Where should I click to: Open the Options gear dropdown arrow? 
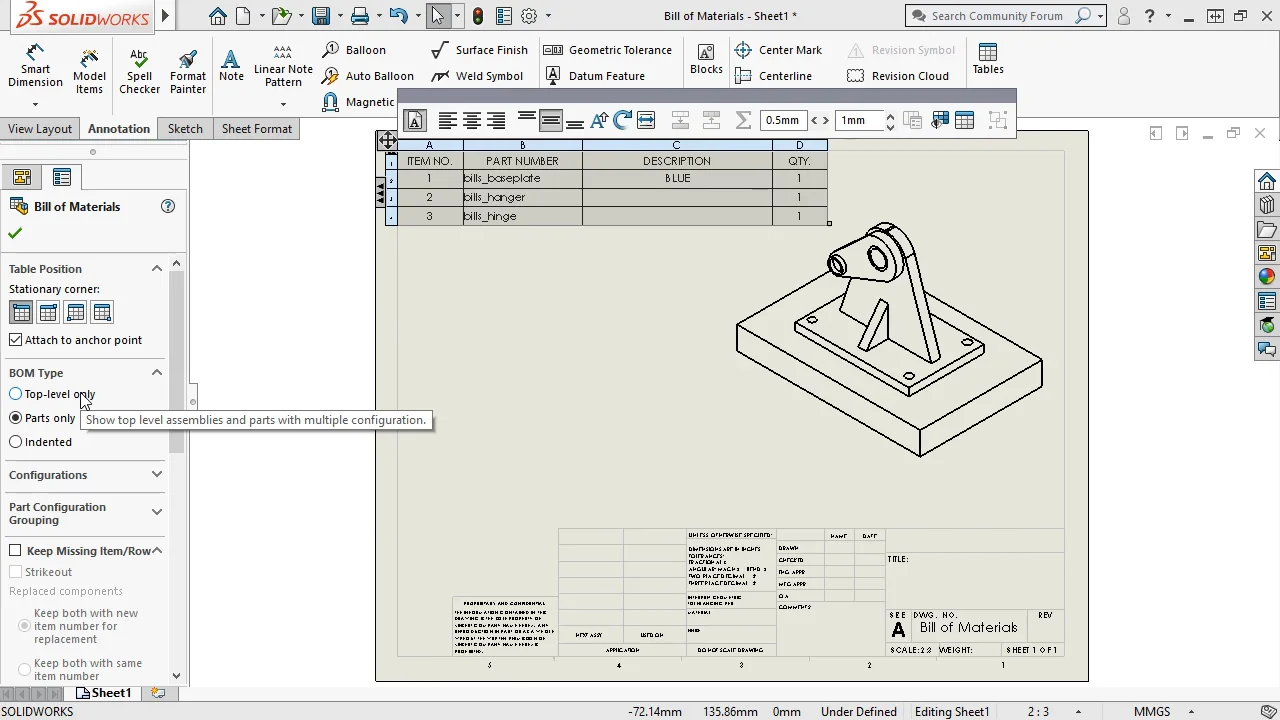tap(548, 16)
